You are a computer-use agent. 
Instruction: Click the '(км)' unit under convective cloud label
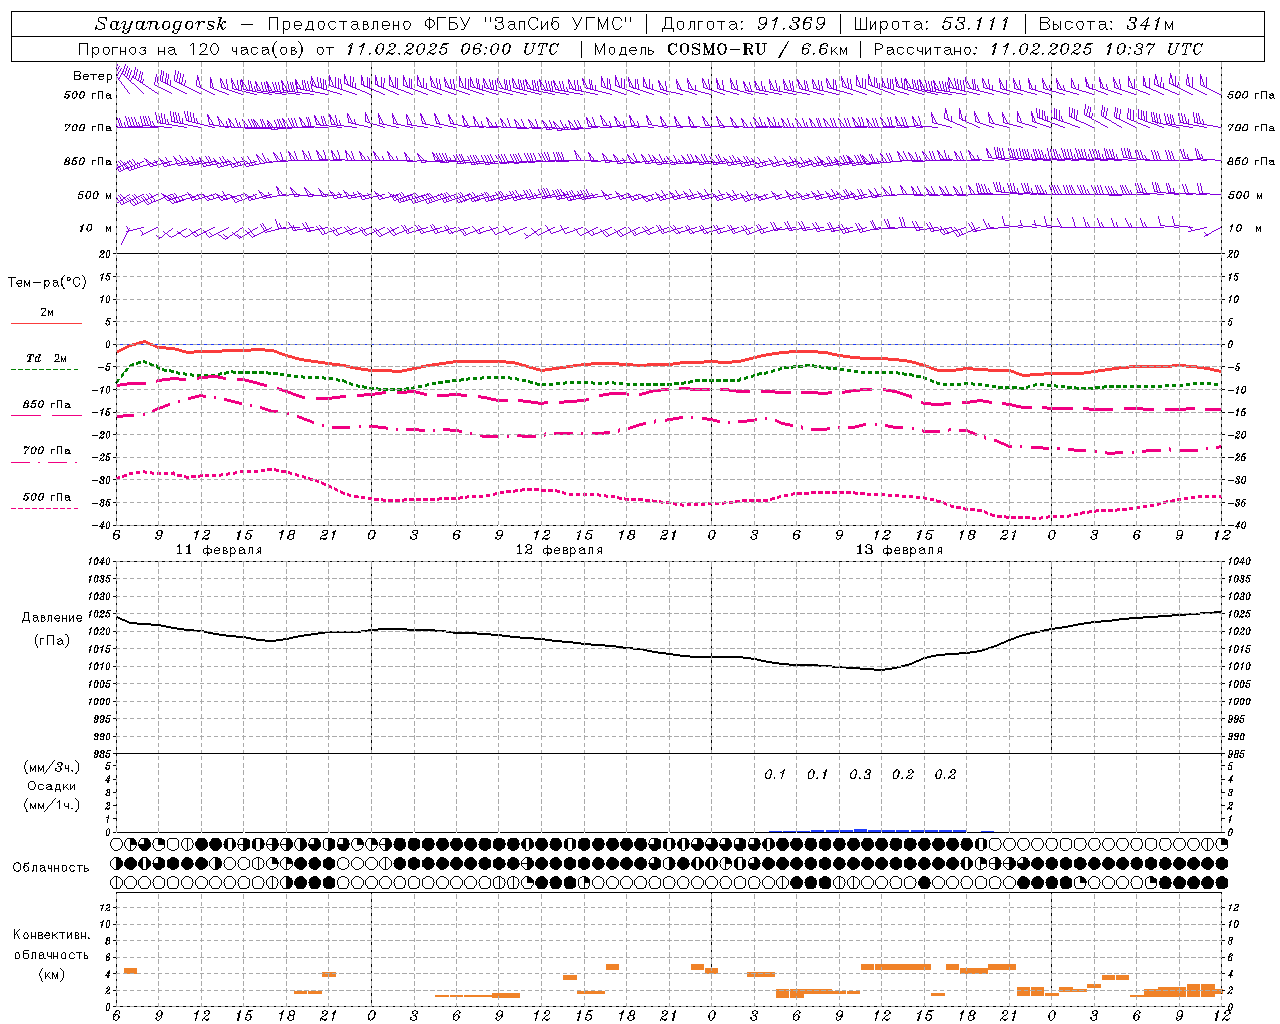click(51, 973)
